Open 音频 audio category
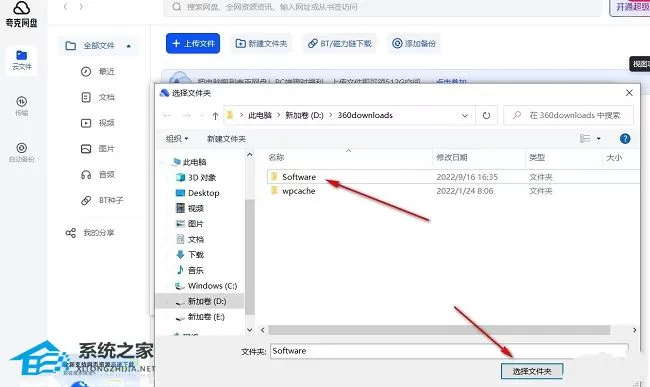 point(98,174)
